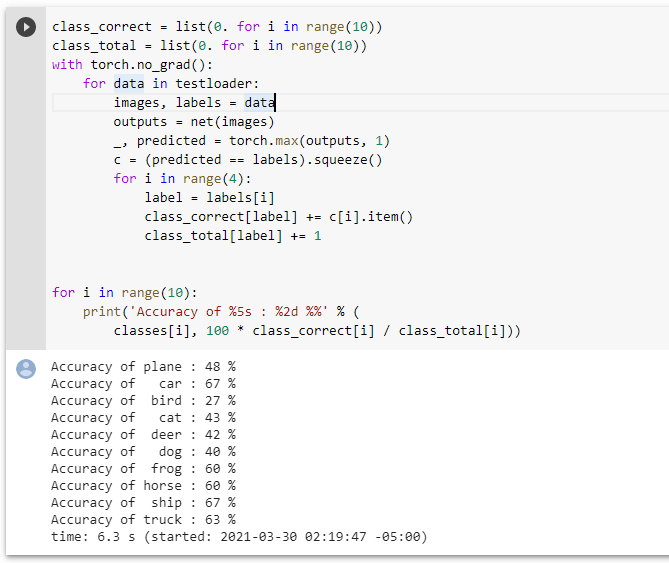Click output 'Accuracy of bird : 27 %'
Image resolution: width=669 pixels, height=563 pixels.
point(143,401)
